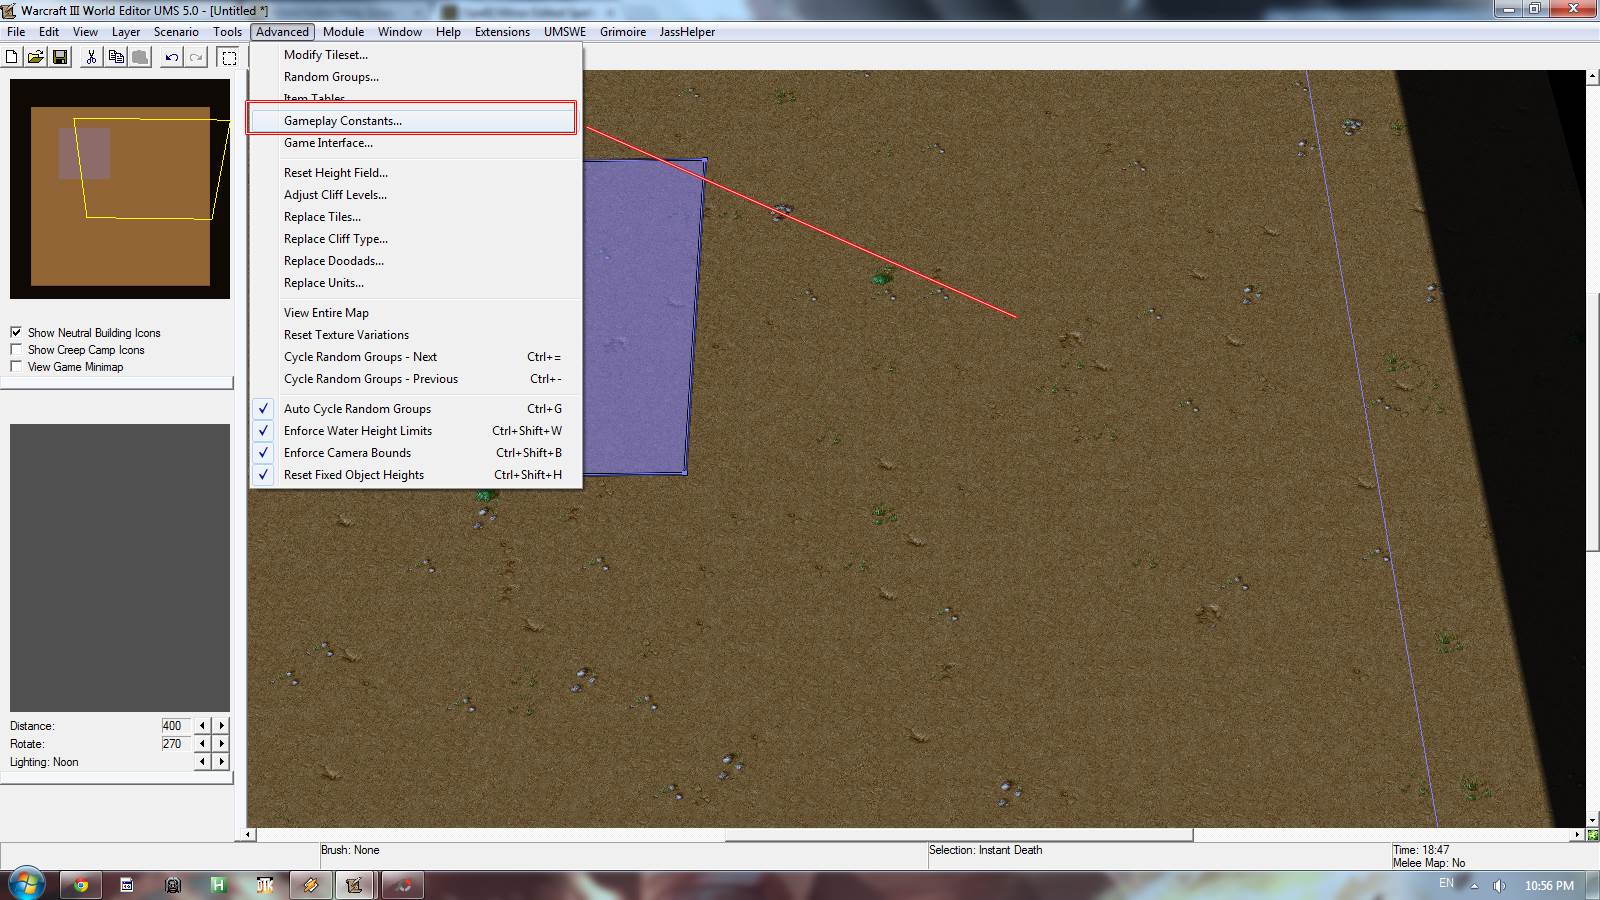Toggle Show Neutral Building Icons checkbox
Screen dimensions: 1600x900
click(x=16, y=332)
